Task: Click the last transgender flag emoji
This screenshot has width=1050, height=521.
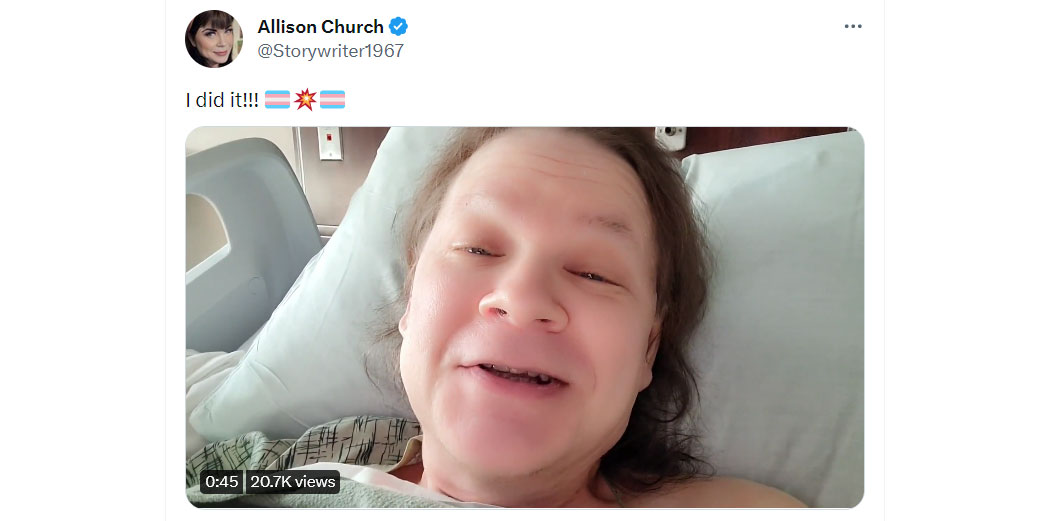Action: point(332,100)
